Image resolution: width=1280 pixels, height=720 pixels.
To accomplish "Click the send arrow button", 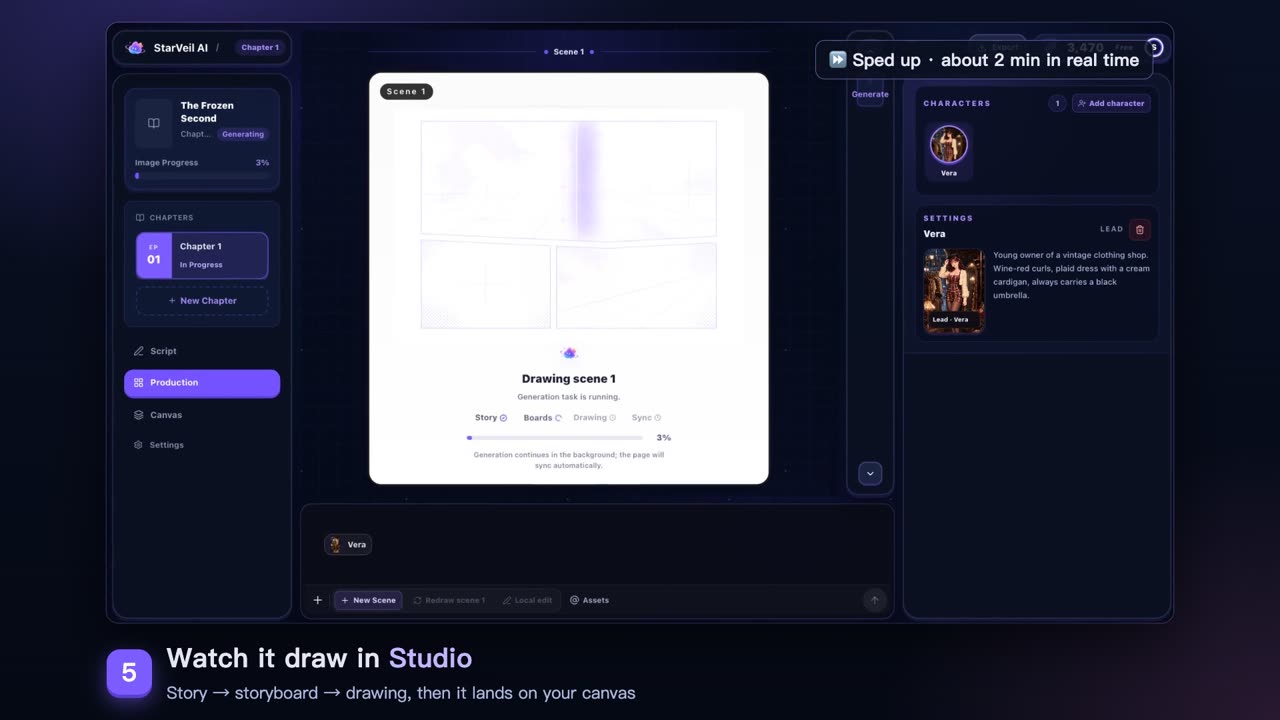I will pos(874,600).
